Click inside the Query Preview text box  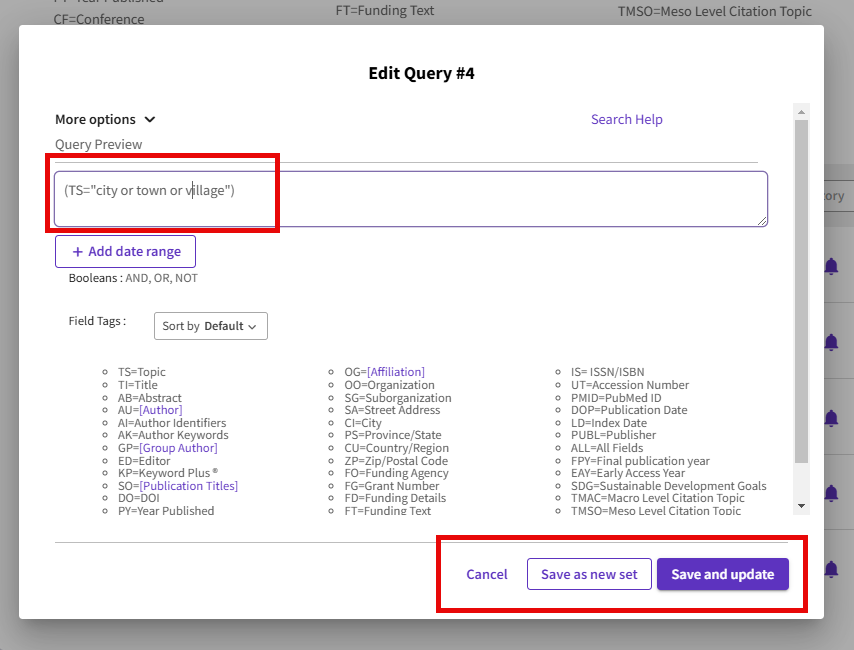click(410, 198)
